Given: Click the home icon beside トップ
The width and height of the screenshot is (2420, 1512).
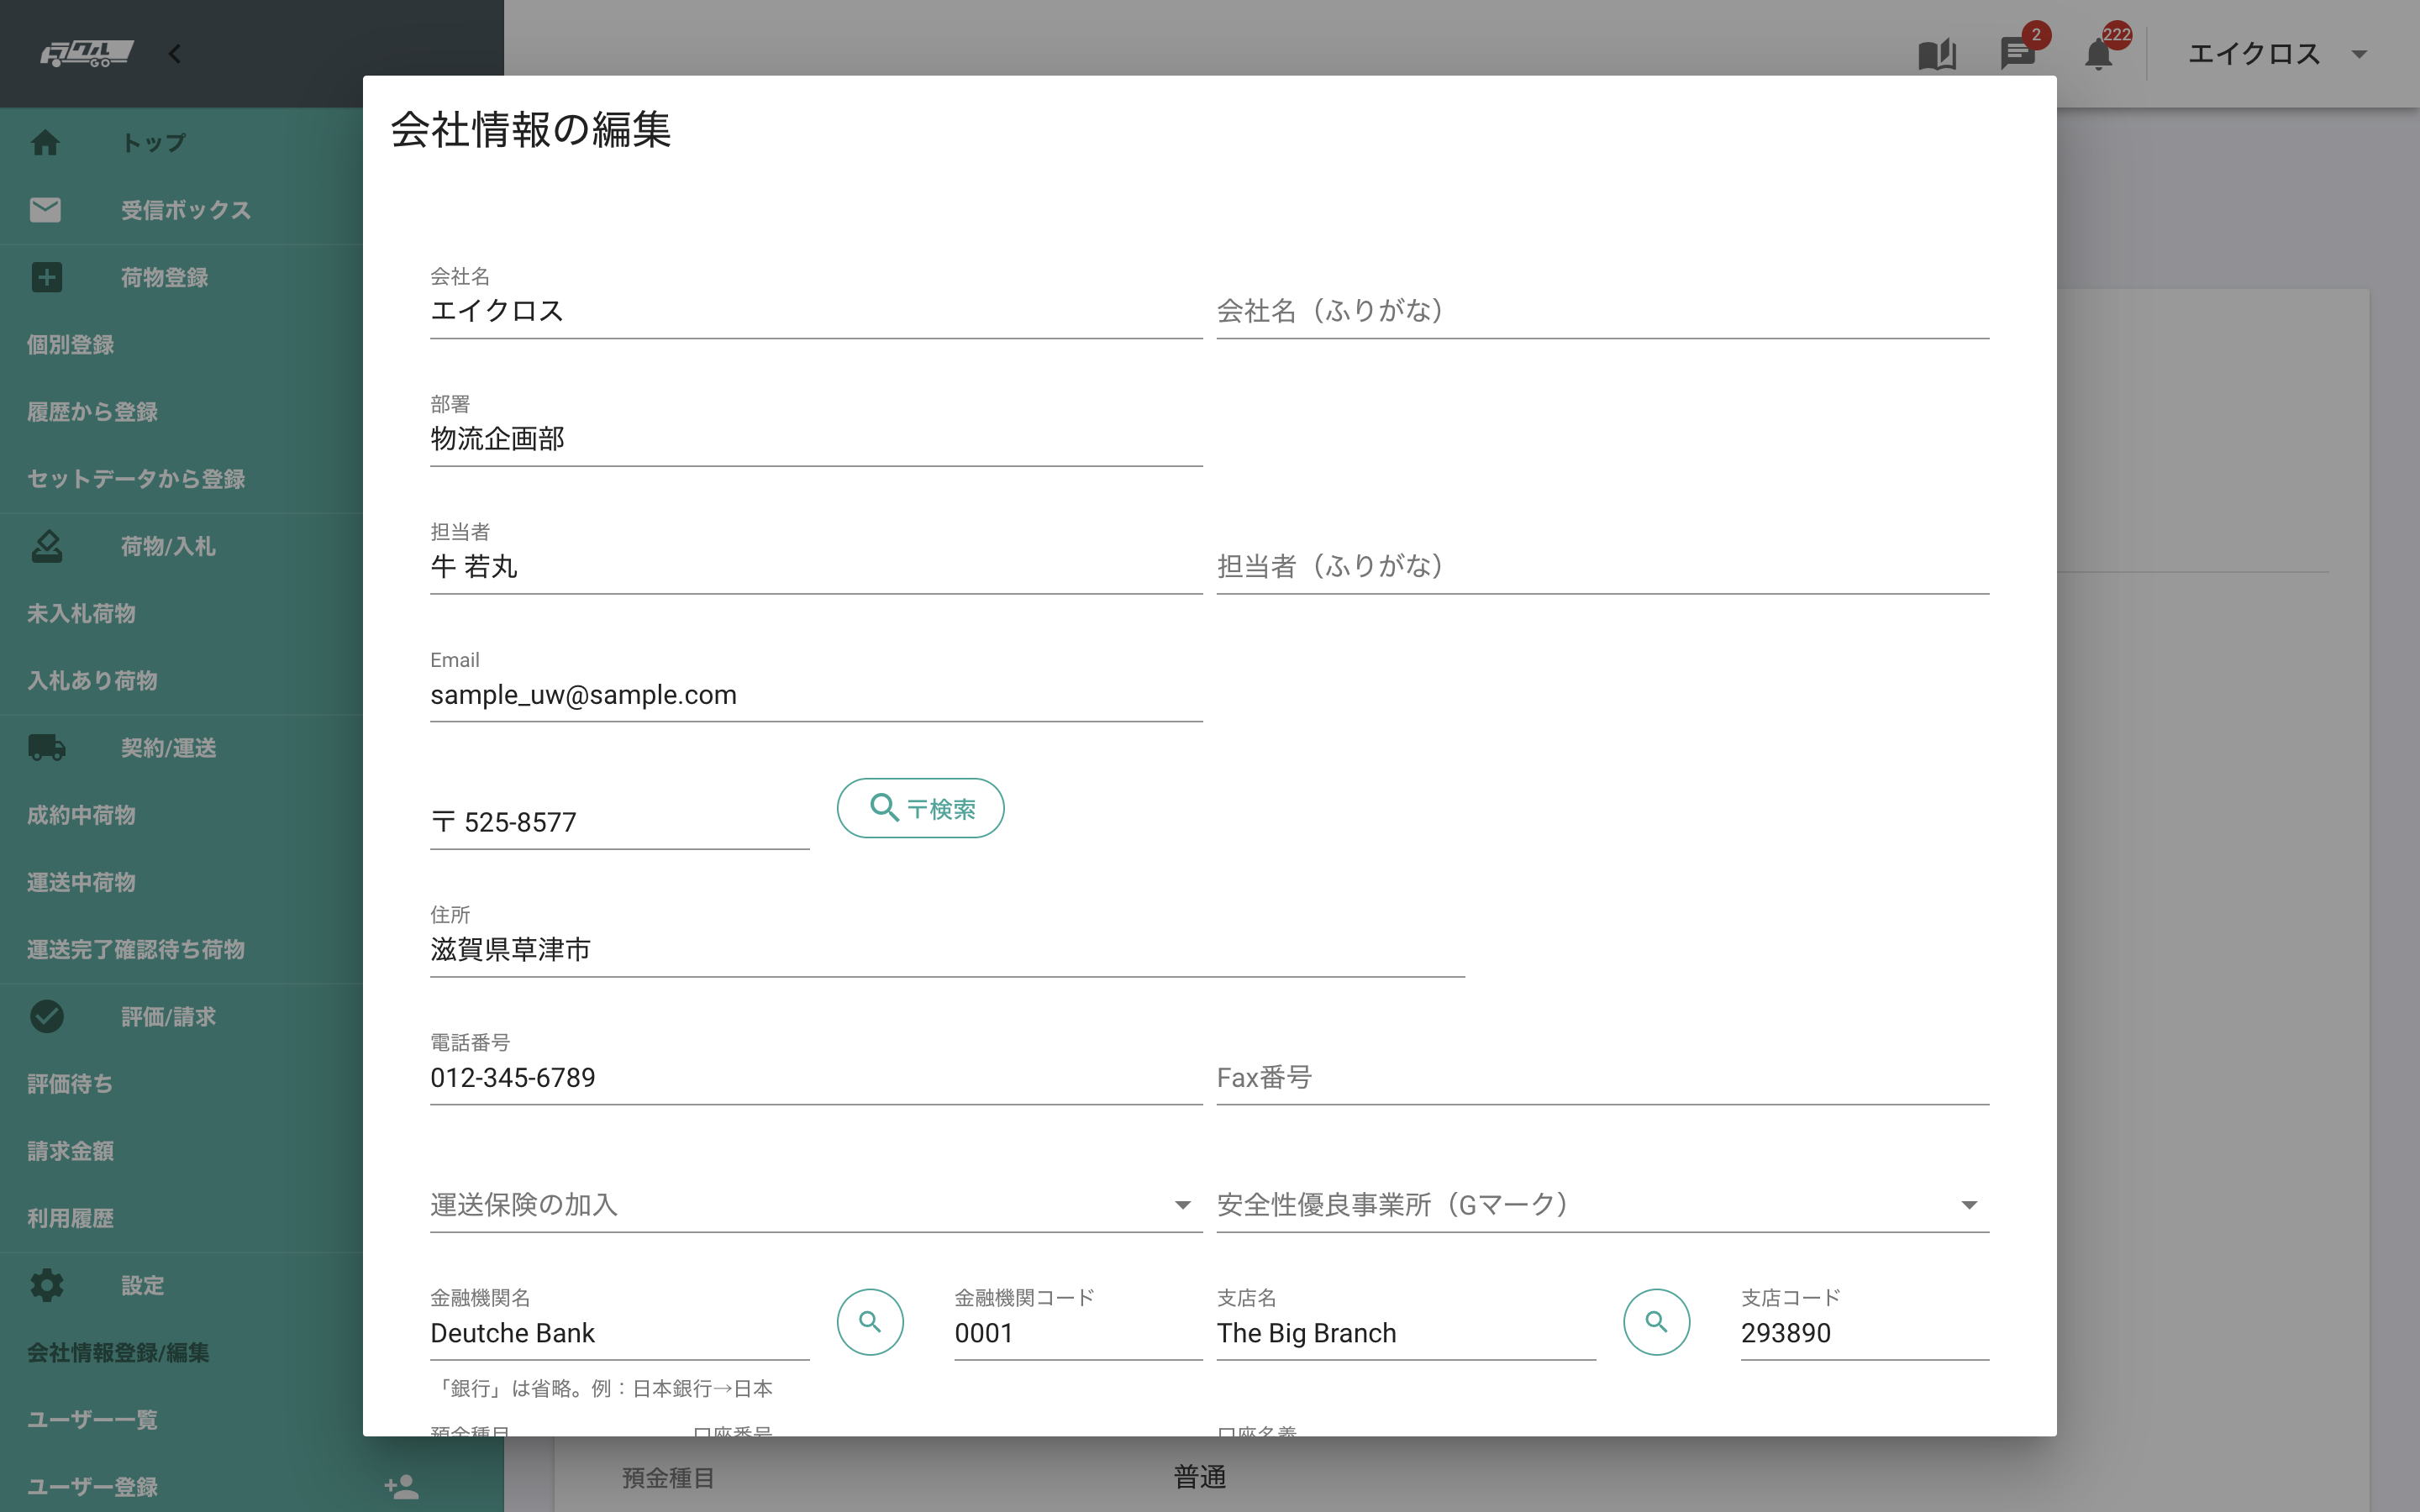Looking at the screenshot, I should point(45,143).
